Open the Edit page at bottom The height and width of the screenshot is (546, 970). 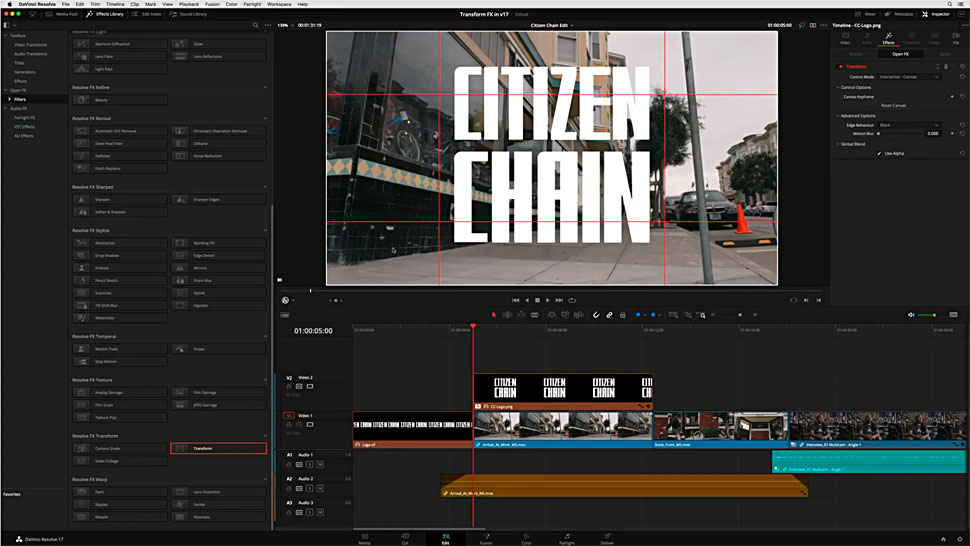pos(445,539)
